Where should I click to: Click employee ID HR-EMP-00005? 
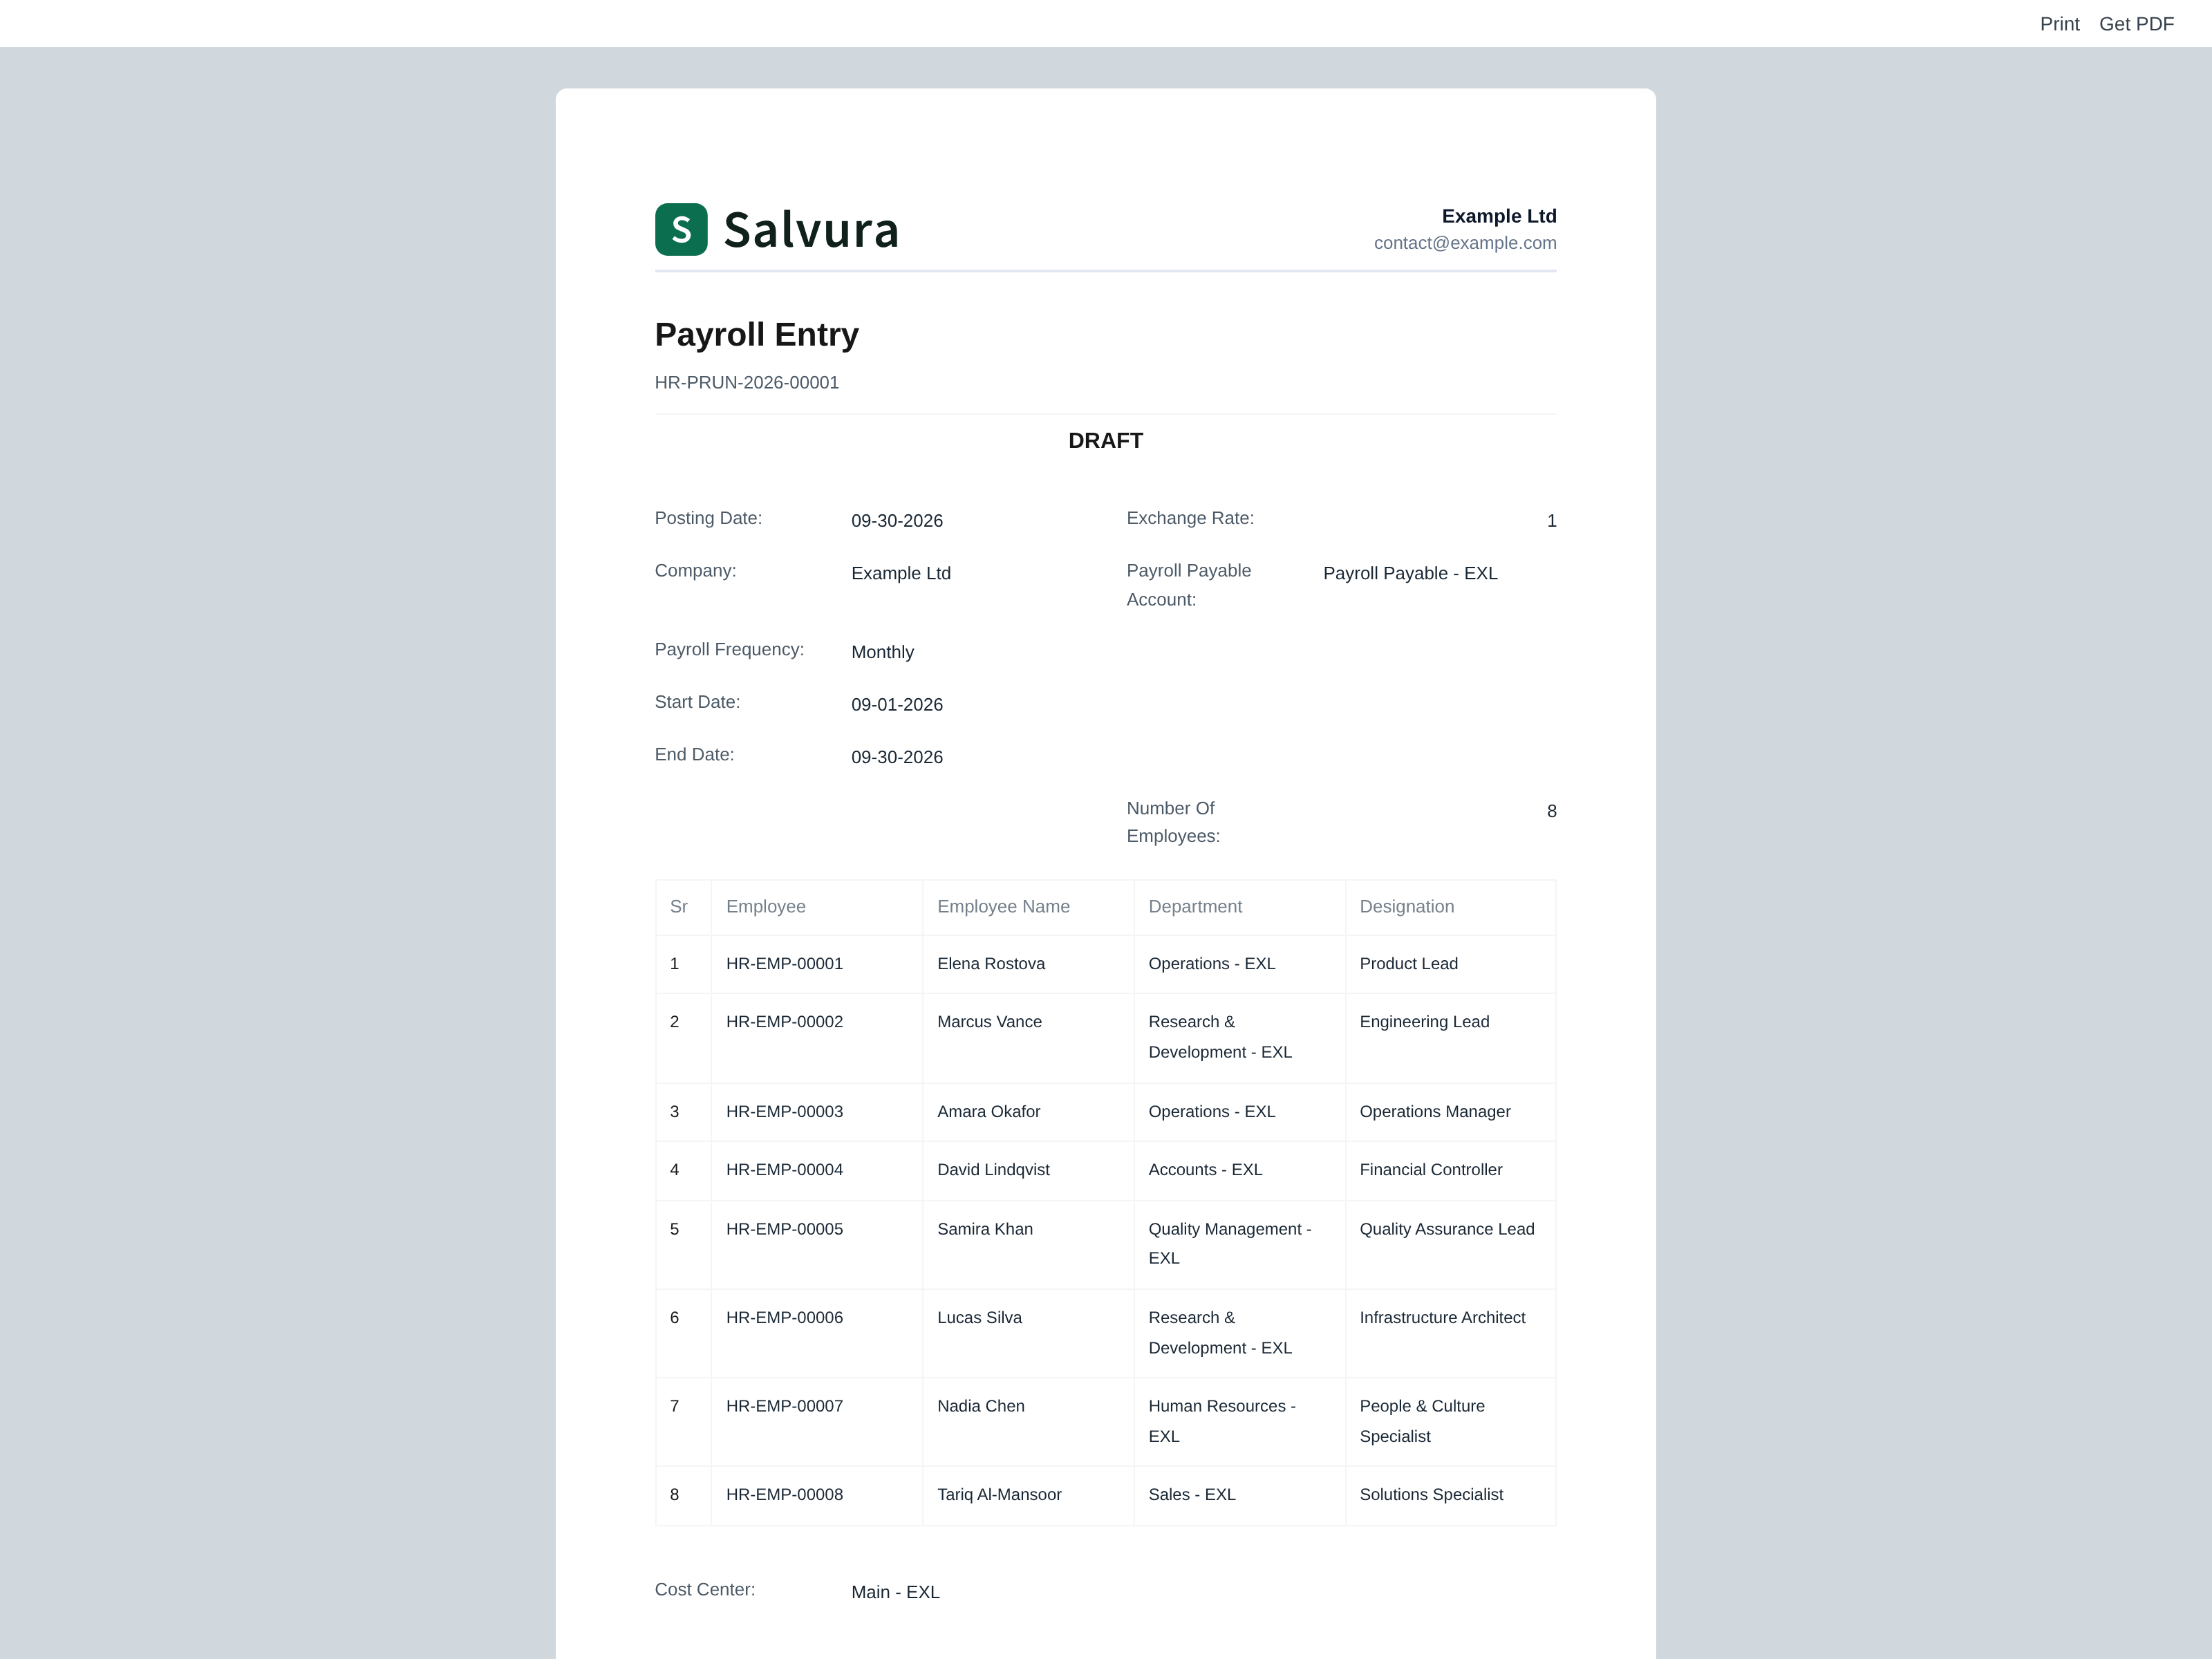tap(784, 1229)
